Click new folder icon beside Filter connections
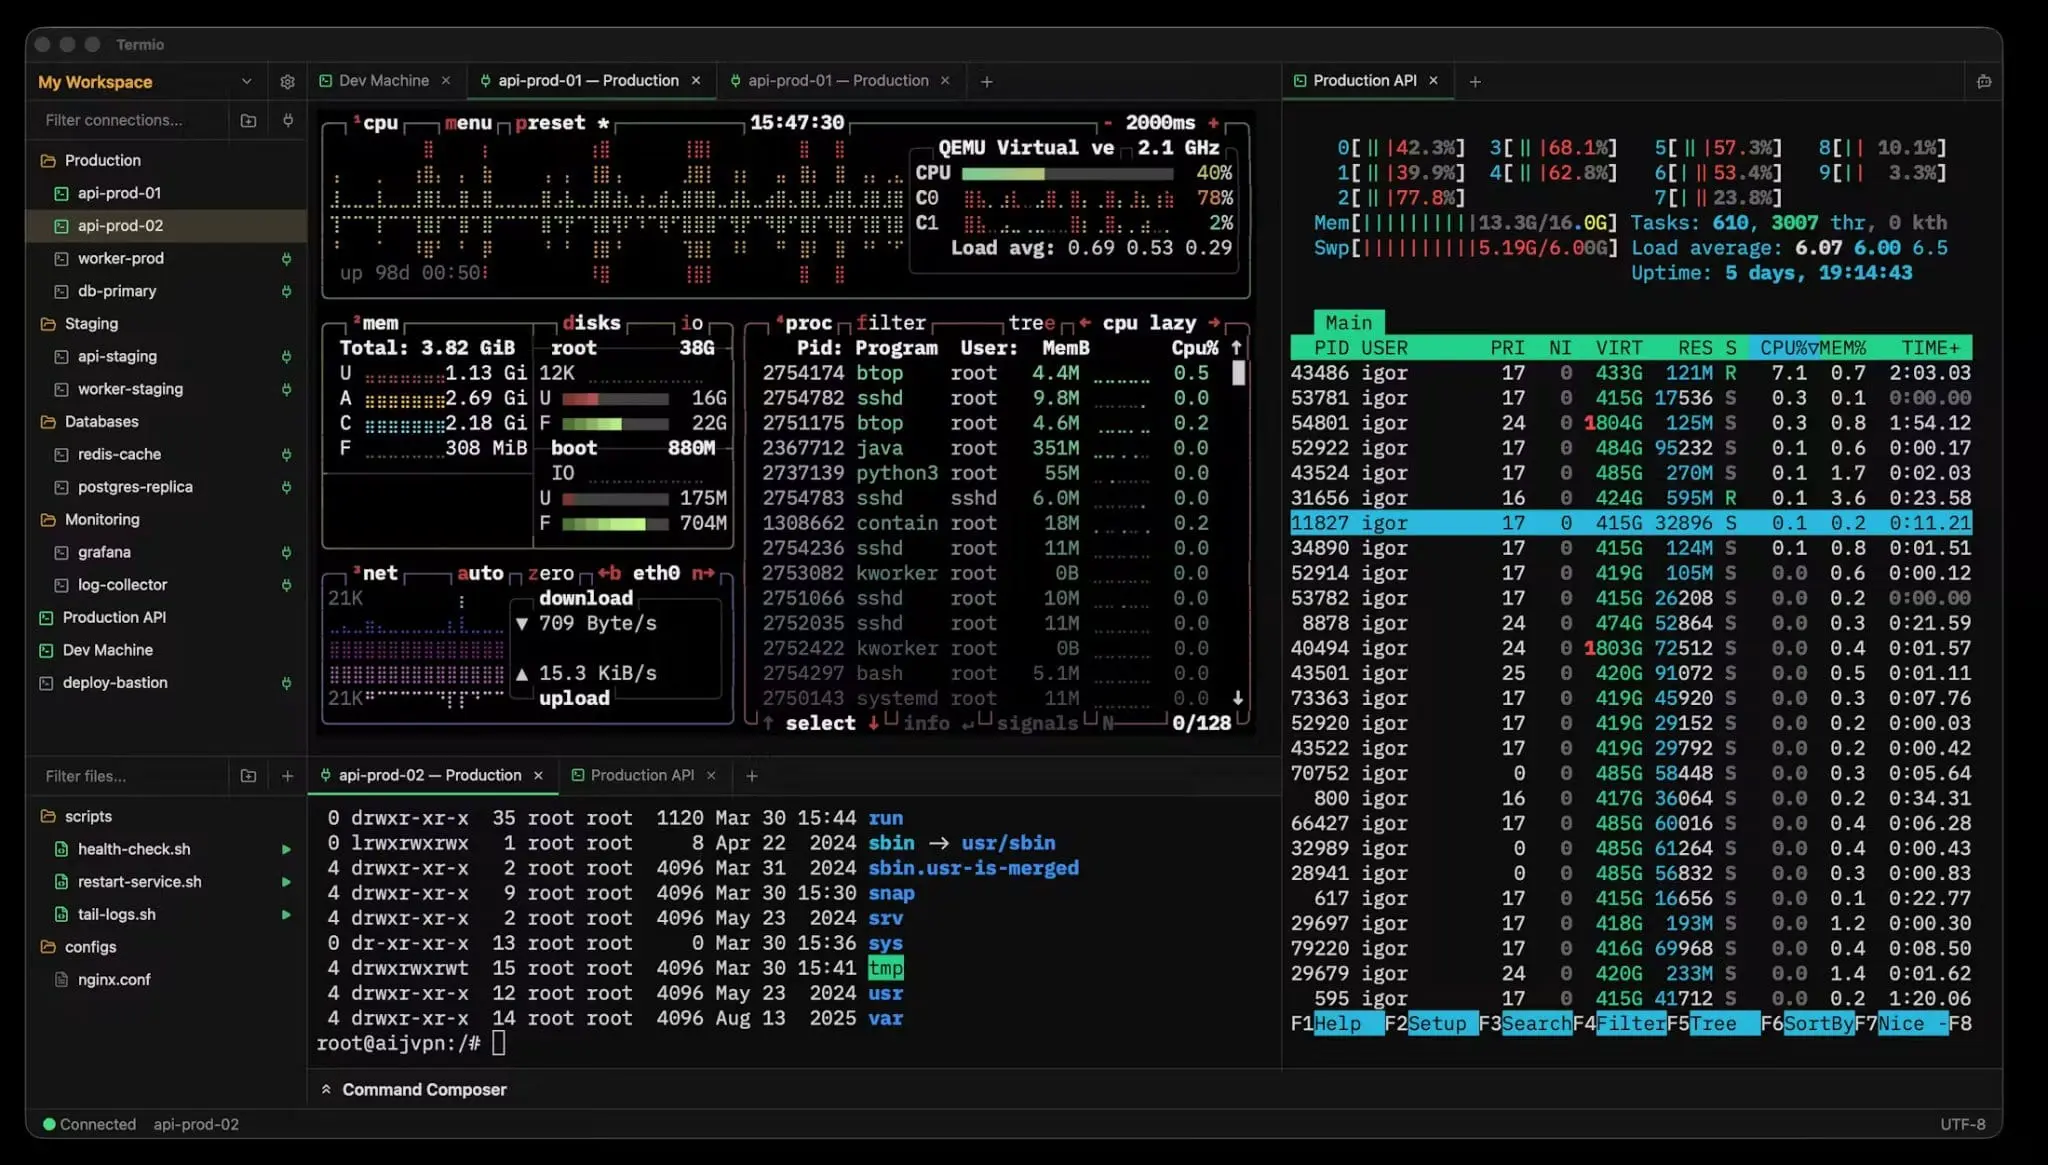2048x1165 pixels. click(x=248, y=120)
